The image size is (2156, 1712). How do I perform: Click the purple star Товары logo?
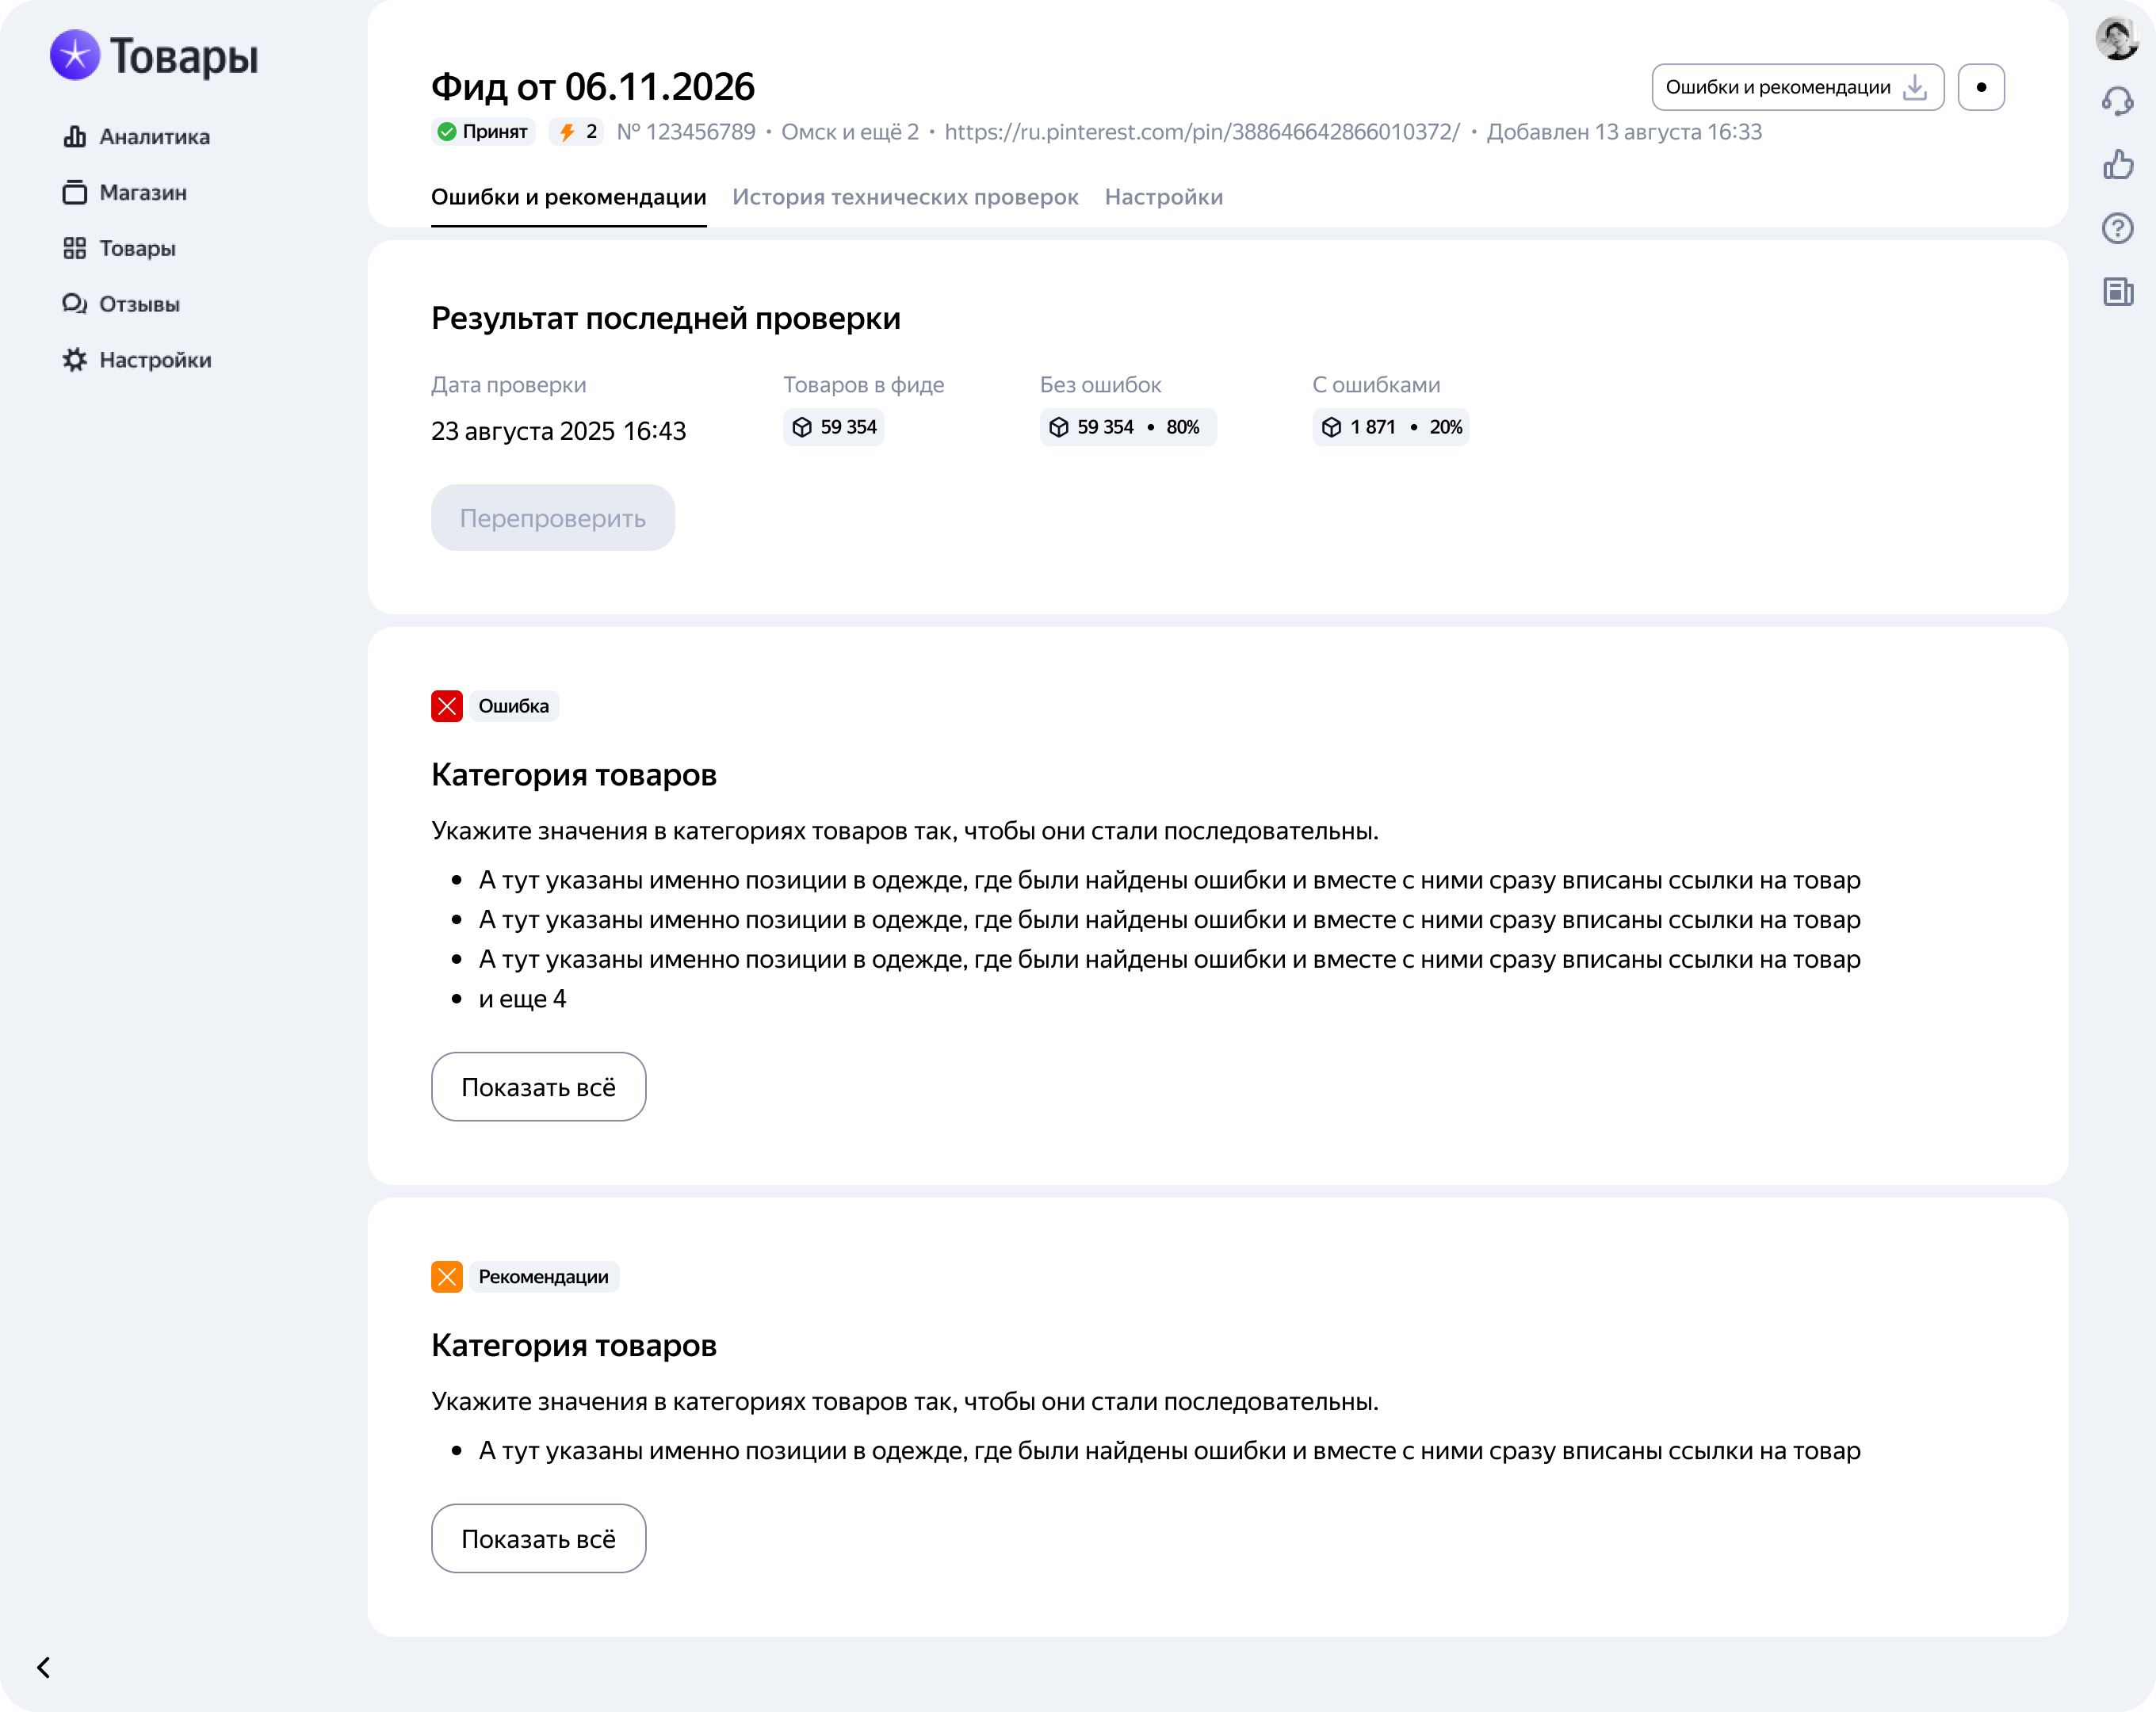(154, 56)
